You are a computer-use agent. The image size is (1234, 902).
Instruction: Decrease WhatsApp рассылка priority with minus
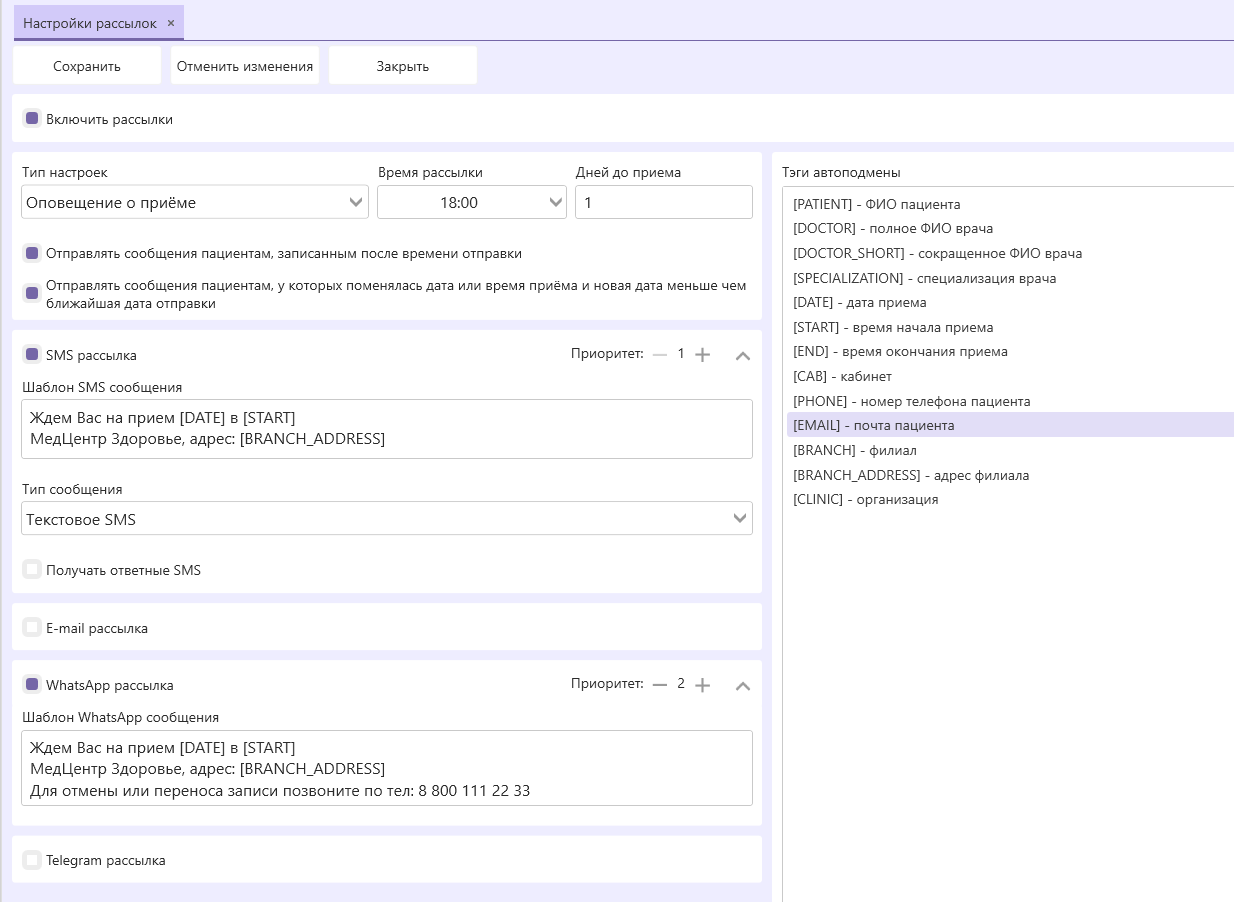[x=659, y=685]
